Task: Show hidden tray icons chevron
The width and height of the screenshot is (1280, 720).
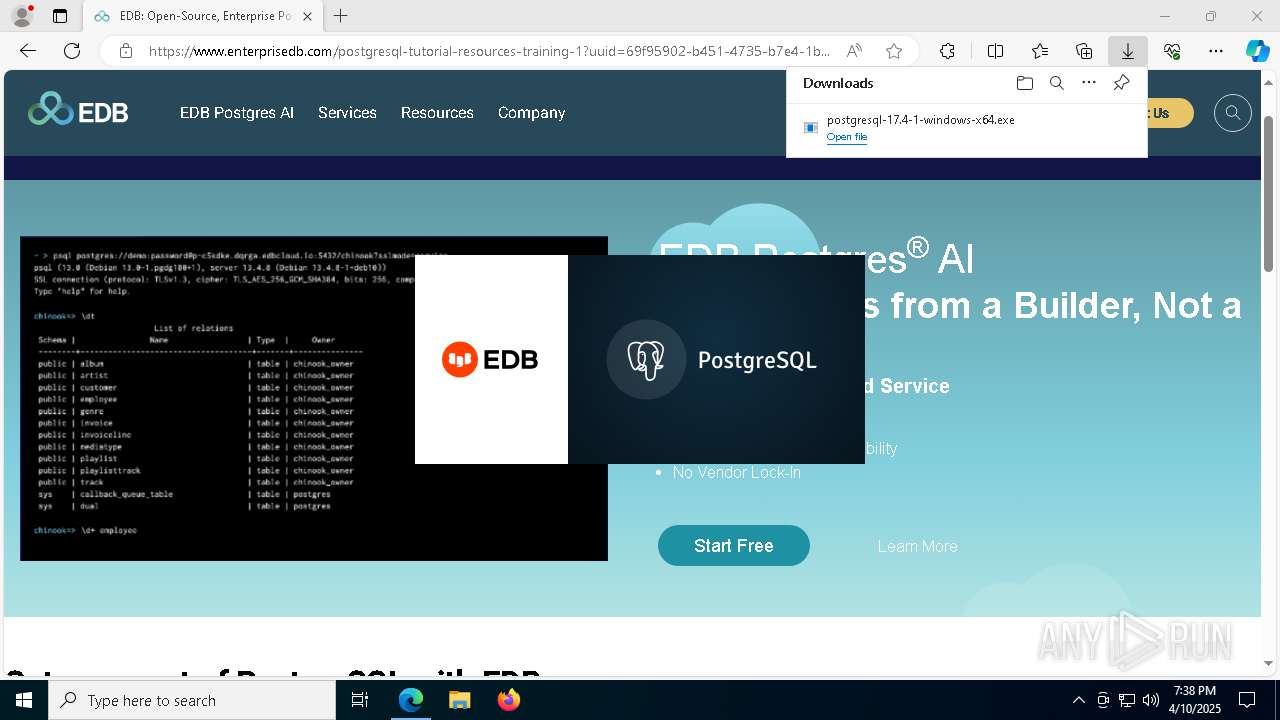Action: [x=1078, y=700]
